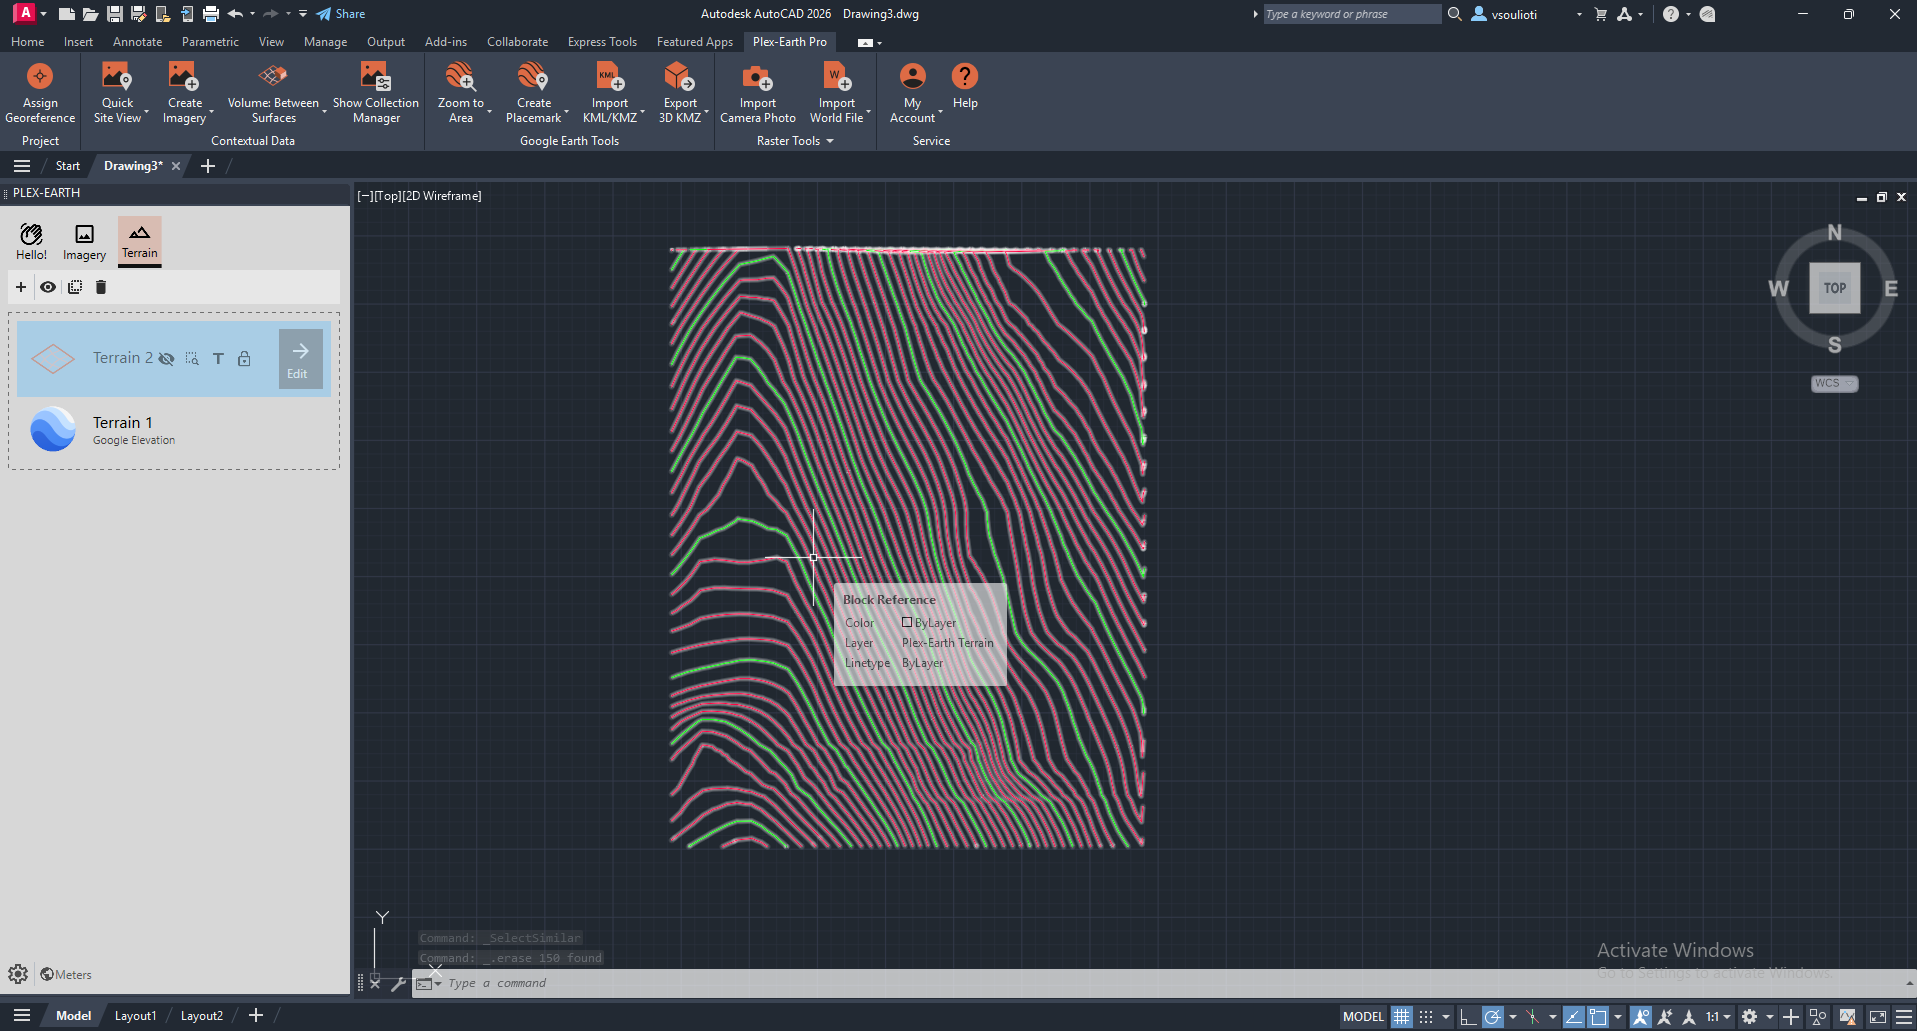Click select-all icon in Plex-Earth panel toolbar
This screenshot has height=1031, width=1917.
click(75, 287)
